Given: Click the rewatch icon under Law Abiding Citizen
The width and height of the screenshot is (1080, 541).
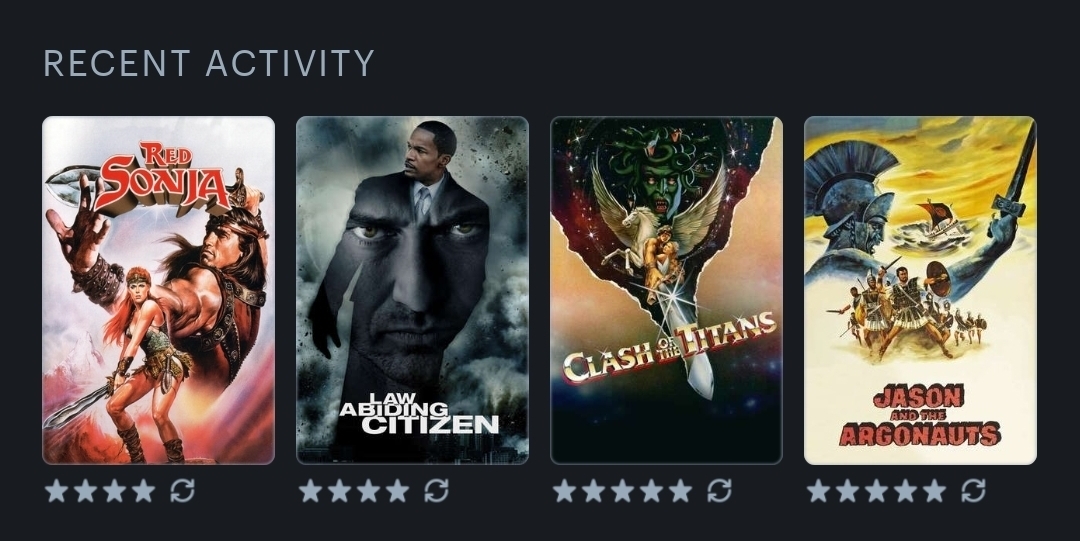Looking at the screenshot, I should (436, 491).
